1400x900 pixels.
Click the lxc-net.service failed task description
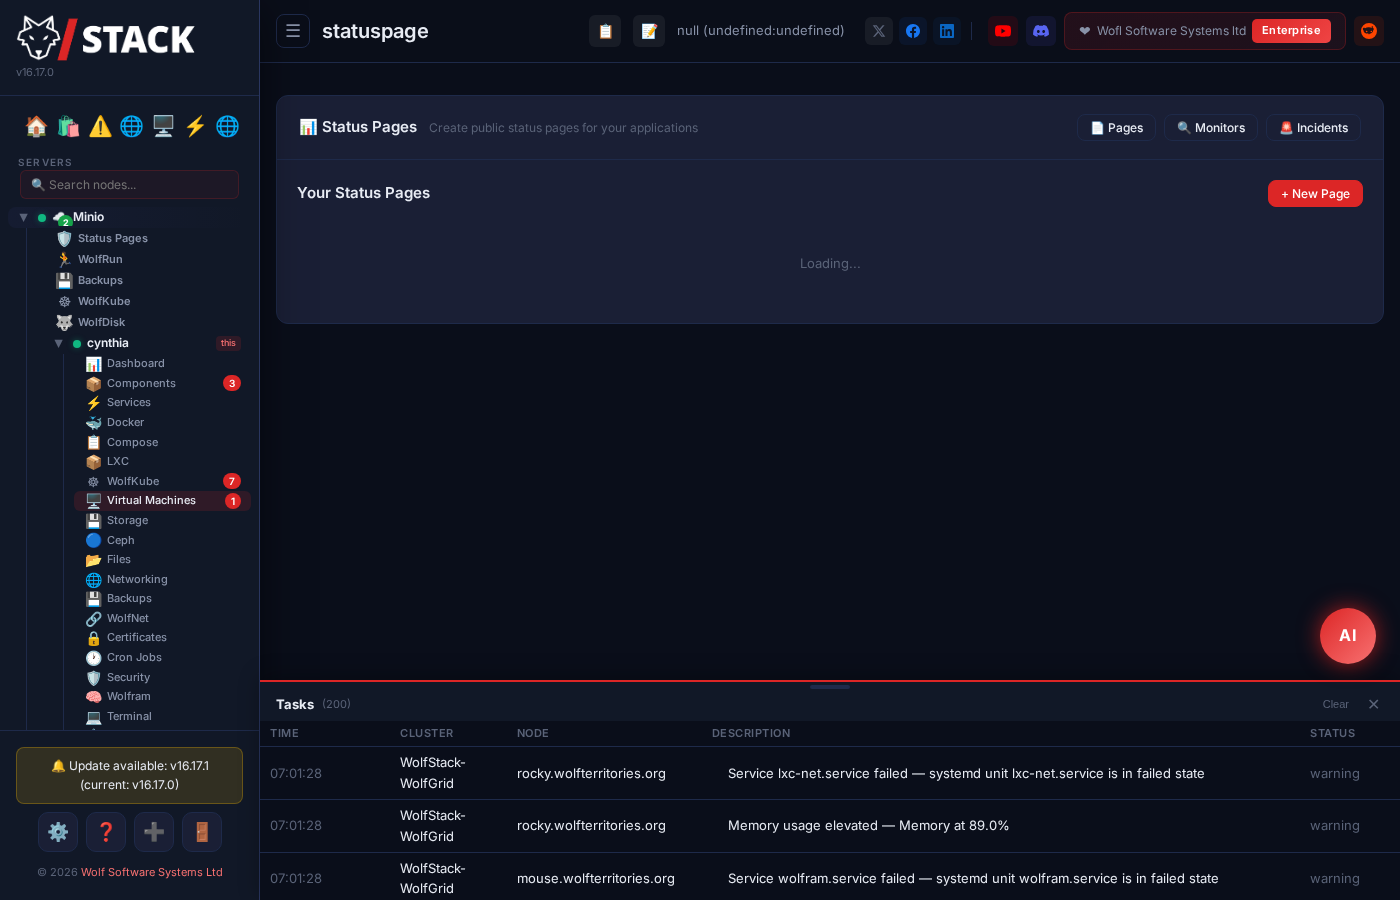[966, 773]
